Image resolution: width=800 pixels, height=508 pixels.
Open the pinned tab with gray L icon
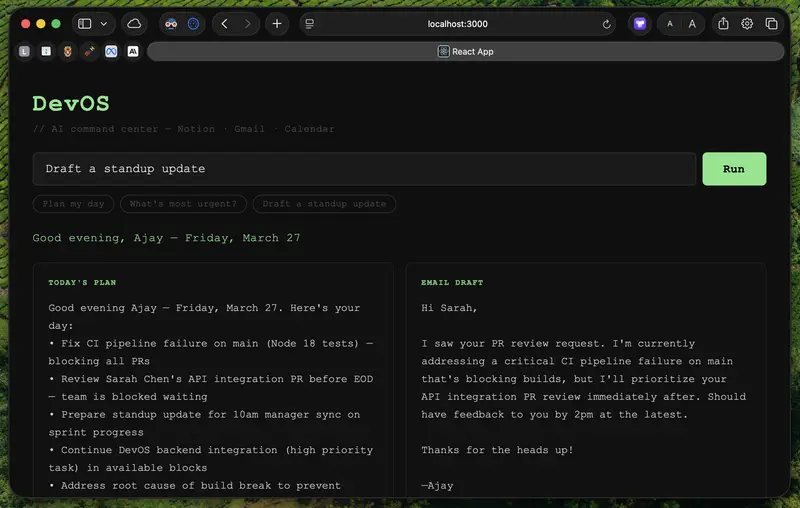tap(24, 52)
